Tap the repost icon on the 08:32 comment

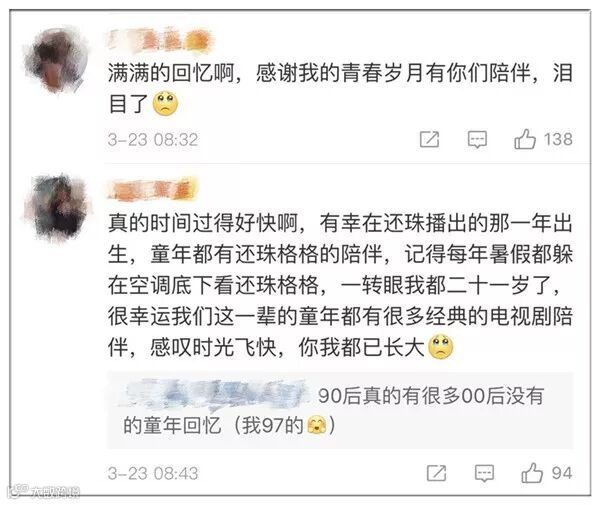click(430, 139)
